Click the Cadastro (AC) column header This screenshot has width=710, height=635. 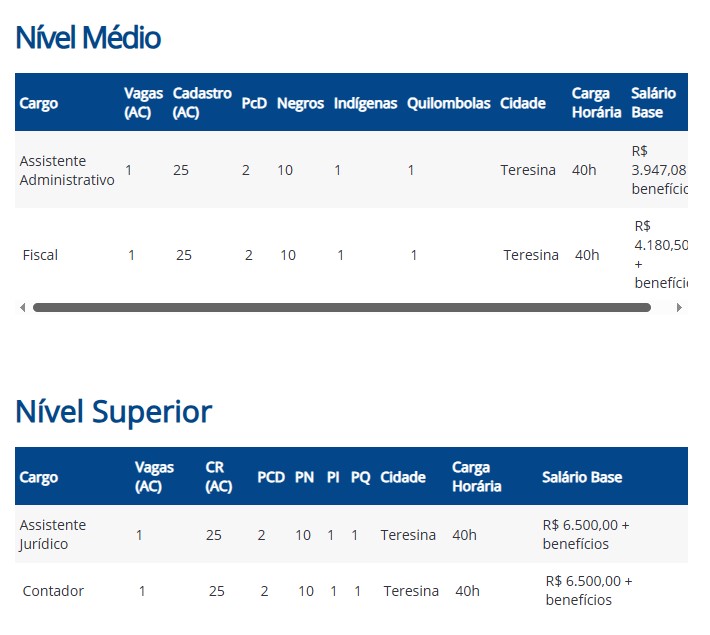tap(202, 103)
